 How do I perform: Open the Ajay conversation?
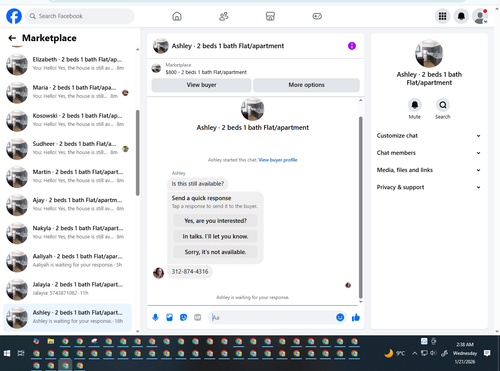click(67, 204)
